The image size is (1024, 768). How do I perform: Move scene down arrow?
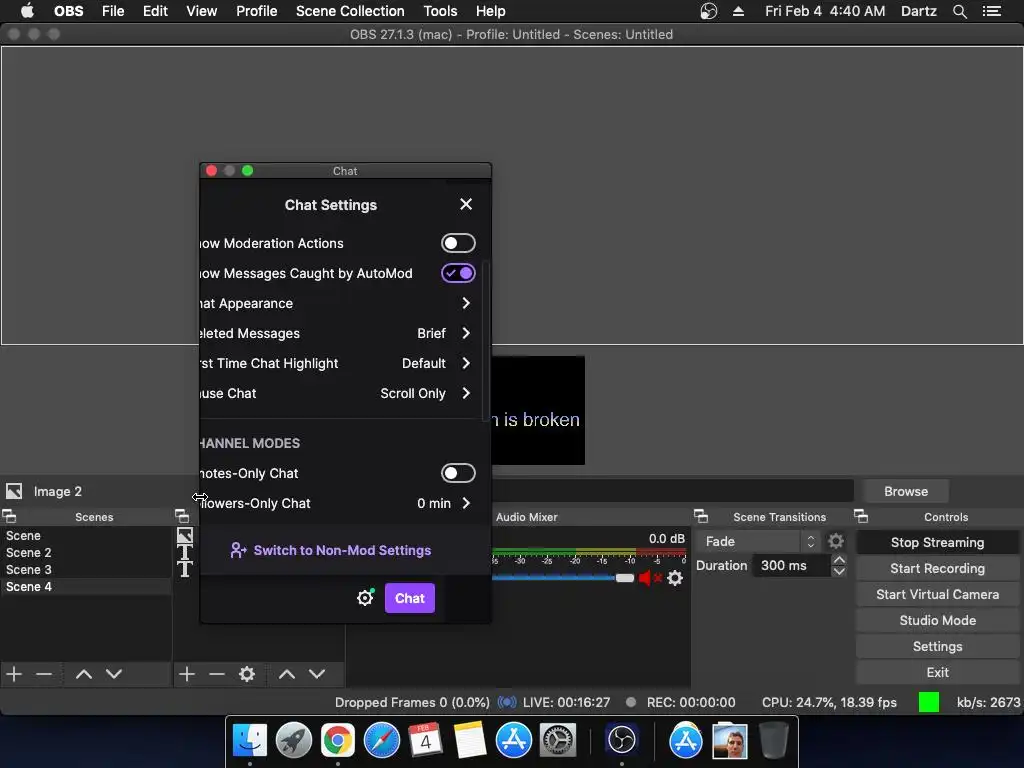click(114, 674)
